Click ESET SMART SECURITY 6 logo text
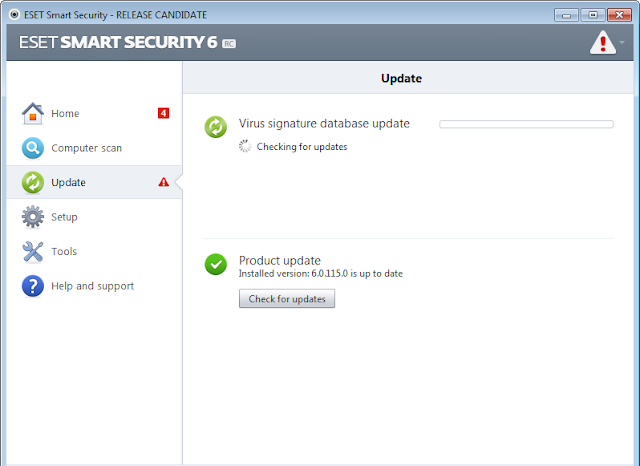The height and width of the screenshot is (466, 640). tap(118, 42)
